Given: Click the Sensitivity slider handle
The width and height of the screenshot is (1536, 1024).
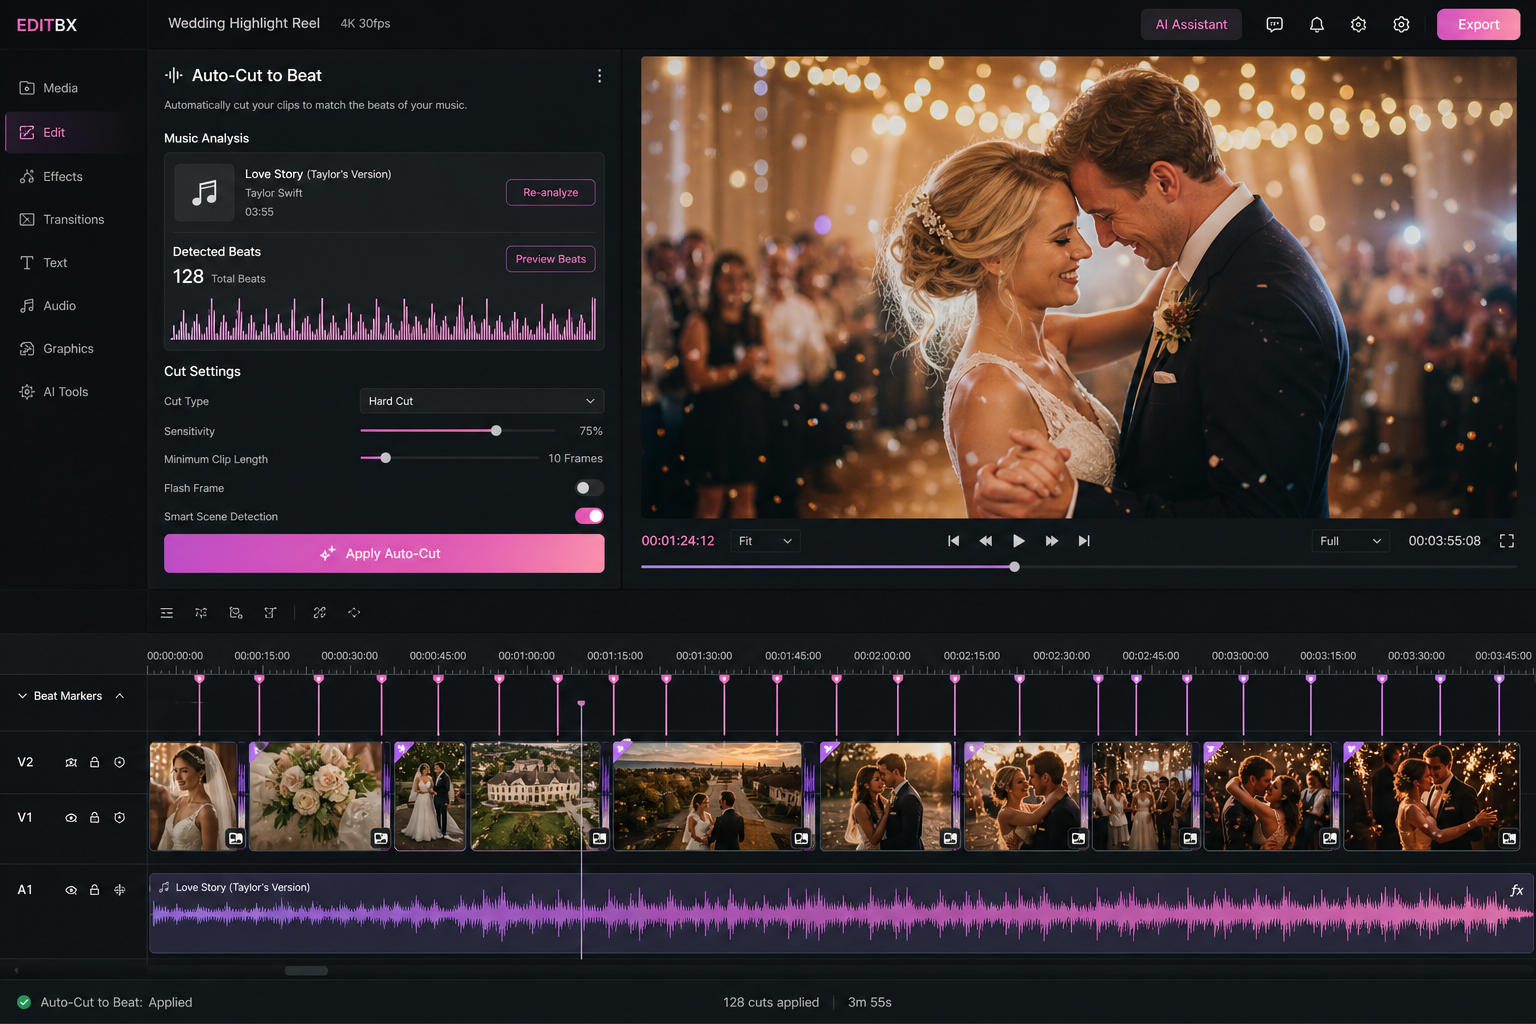Looking at the screenshot, I should (x=496, y=431).
